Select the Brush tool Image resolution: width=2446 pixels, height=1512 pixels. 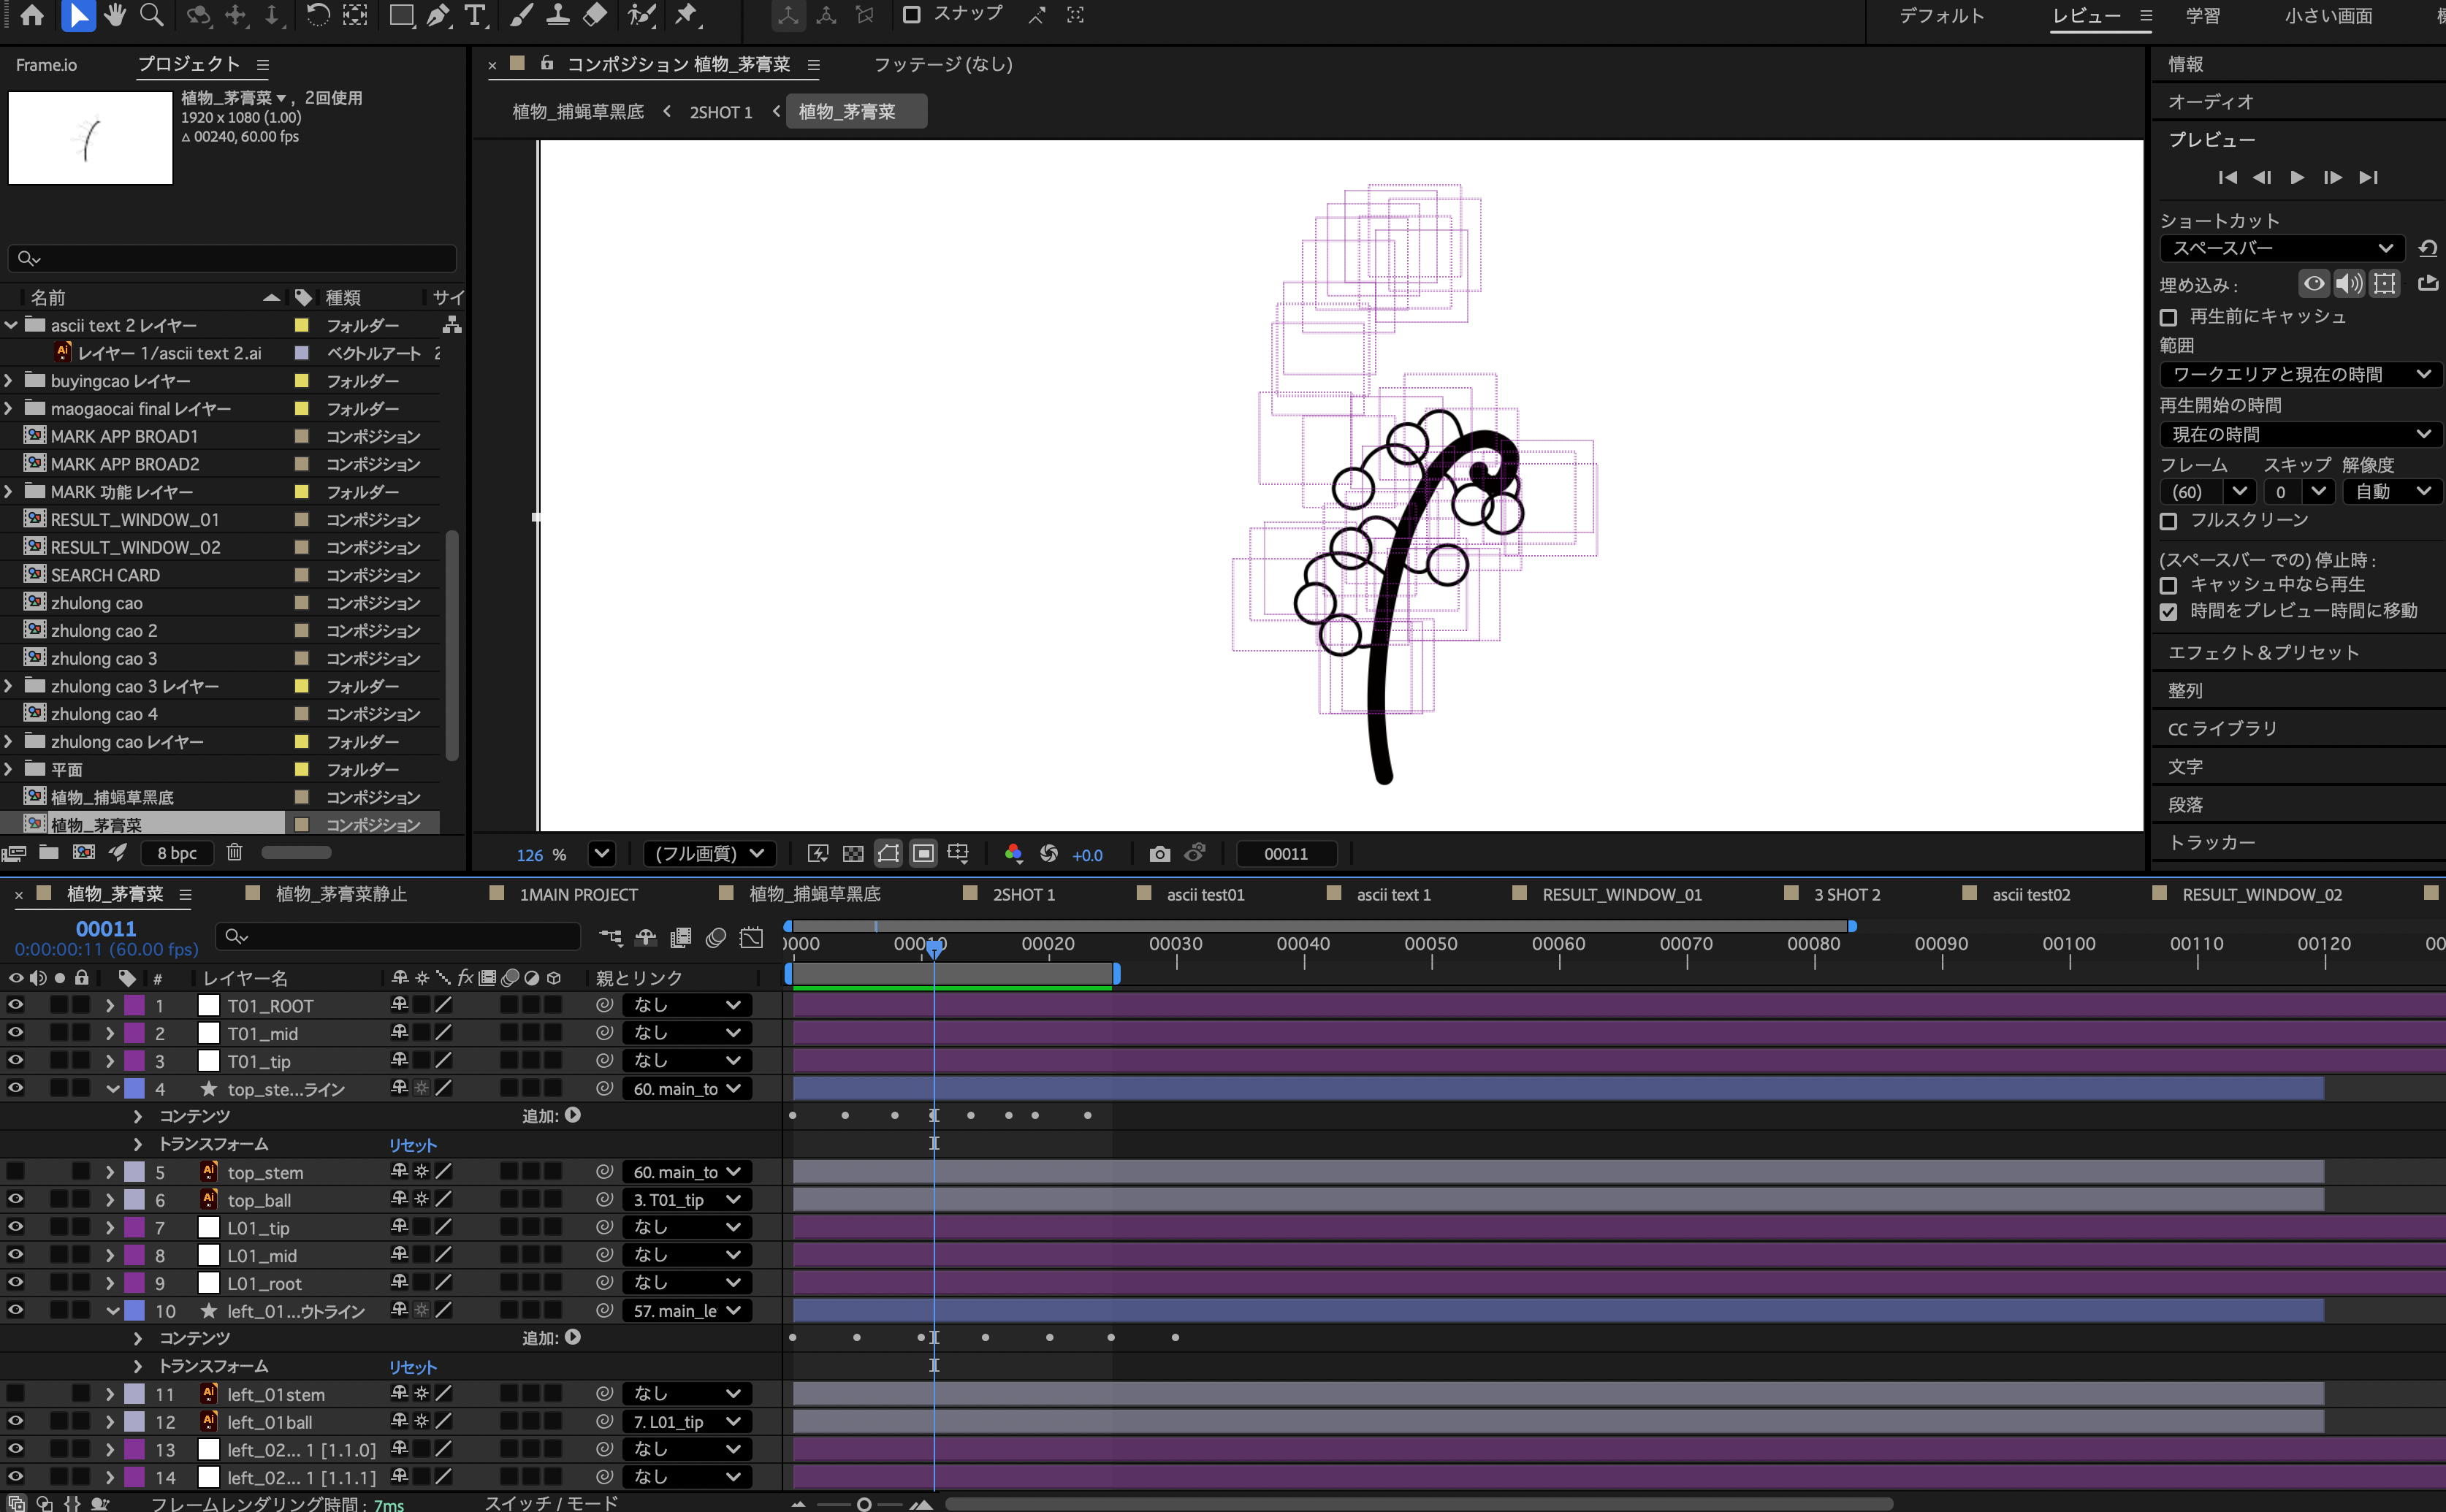(521, 15)
